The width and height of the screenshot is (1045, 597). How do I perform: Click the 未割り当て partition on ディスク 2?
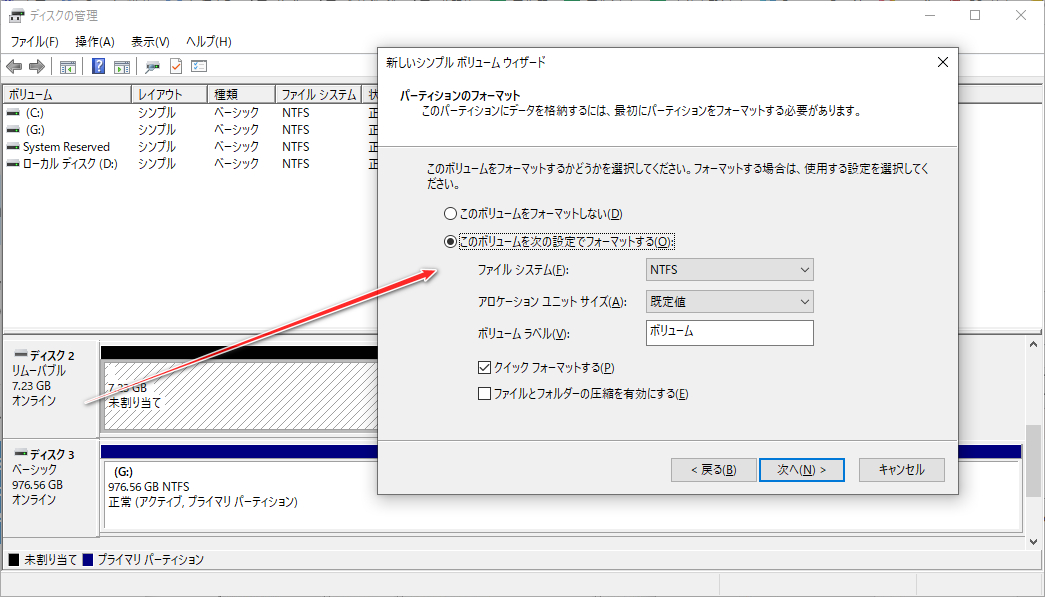[240, 396]
